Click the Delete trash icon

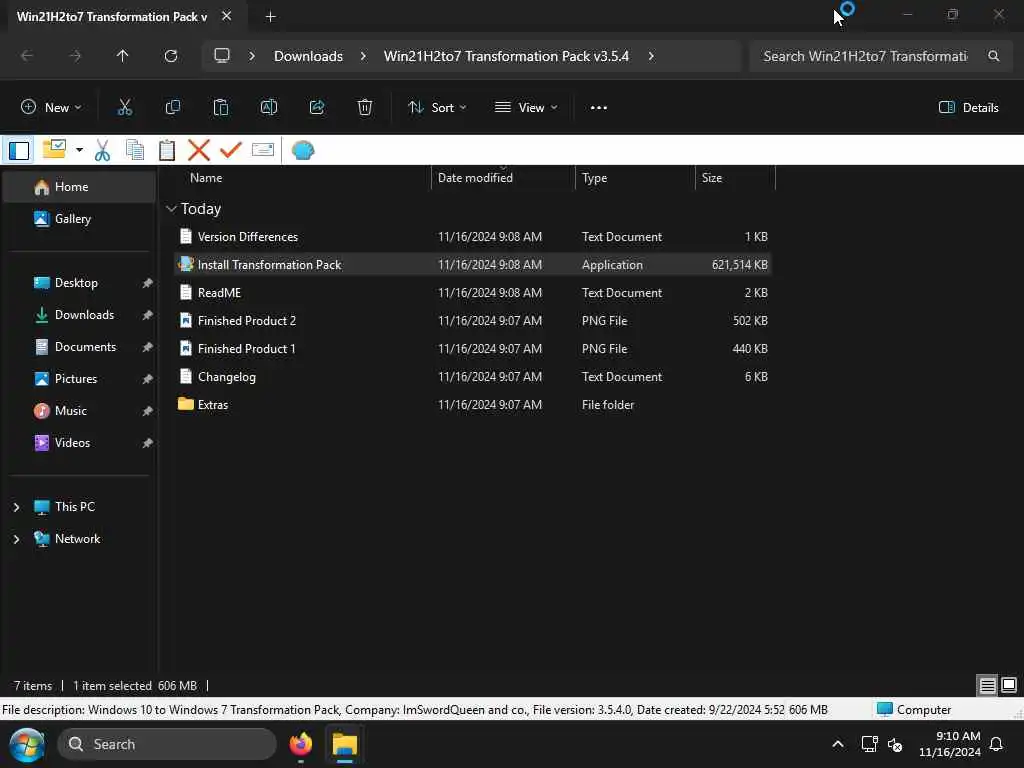pos(365,108)
